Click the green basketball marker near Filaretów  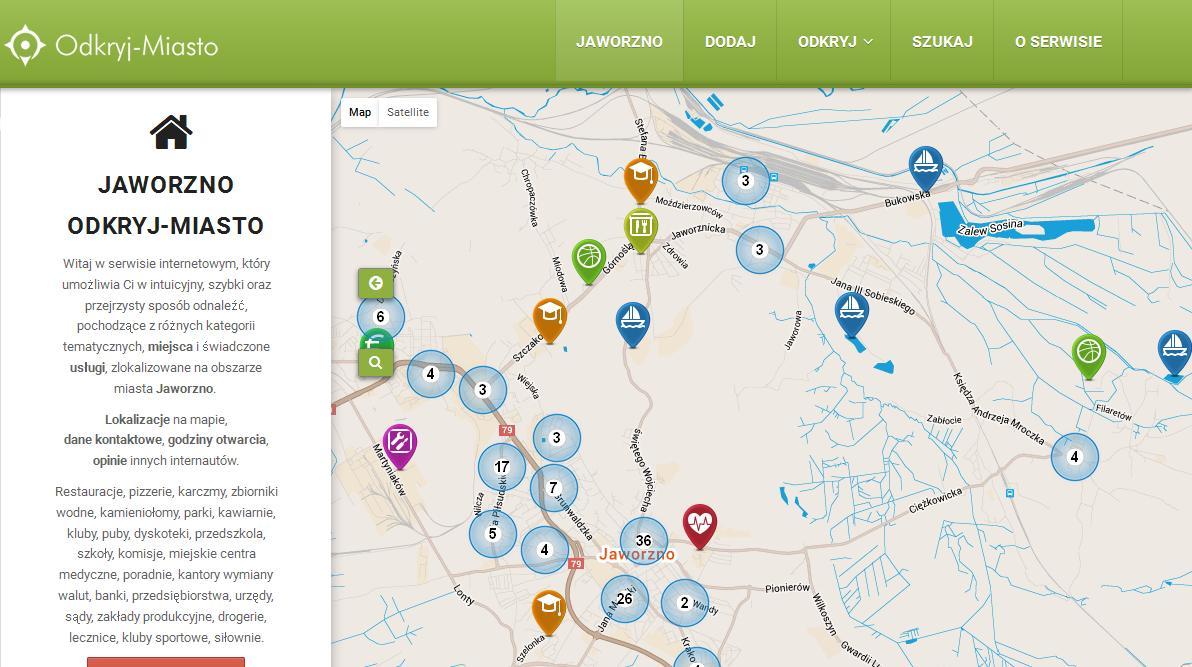coord(1088,354)
